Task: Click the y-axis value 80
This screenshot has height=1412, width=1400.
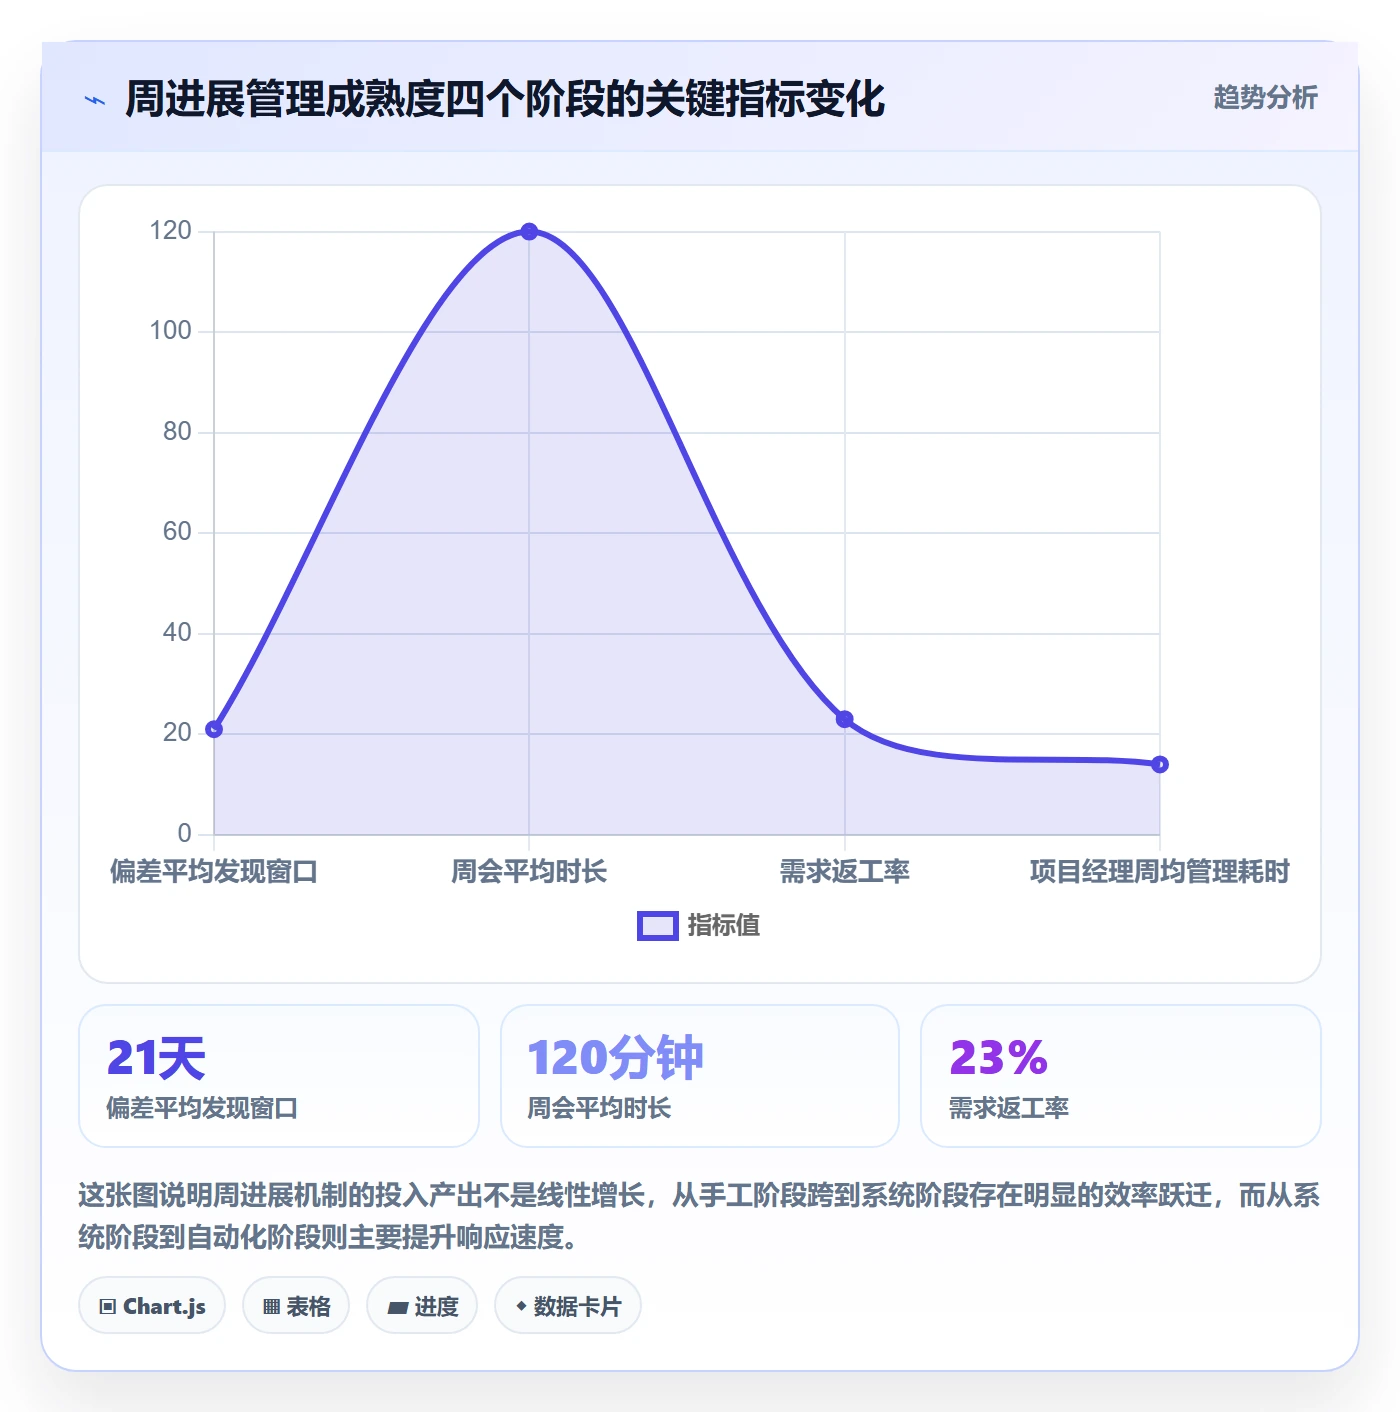Action: [x=177, y=432]
